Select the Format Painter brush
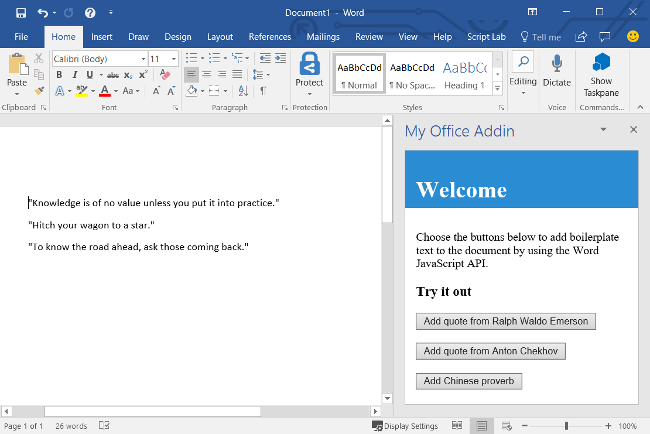This screenshot has height=434, width=650. pyautogui.click(x=39, y=90)
